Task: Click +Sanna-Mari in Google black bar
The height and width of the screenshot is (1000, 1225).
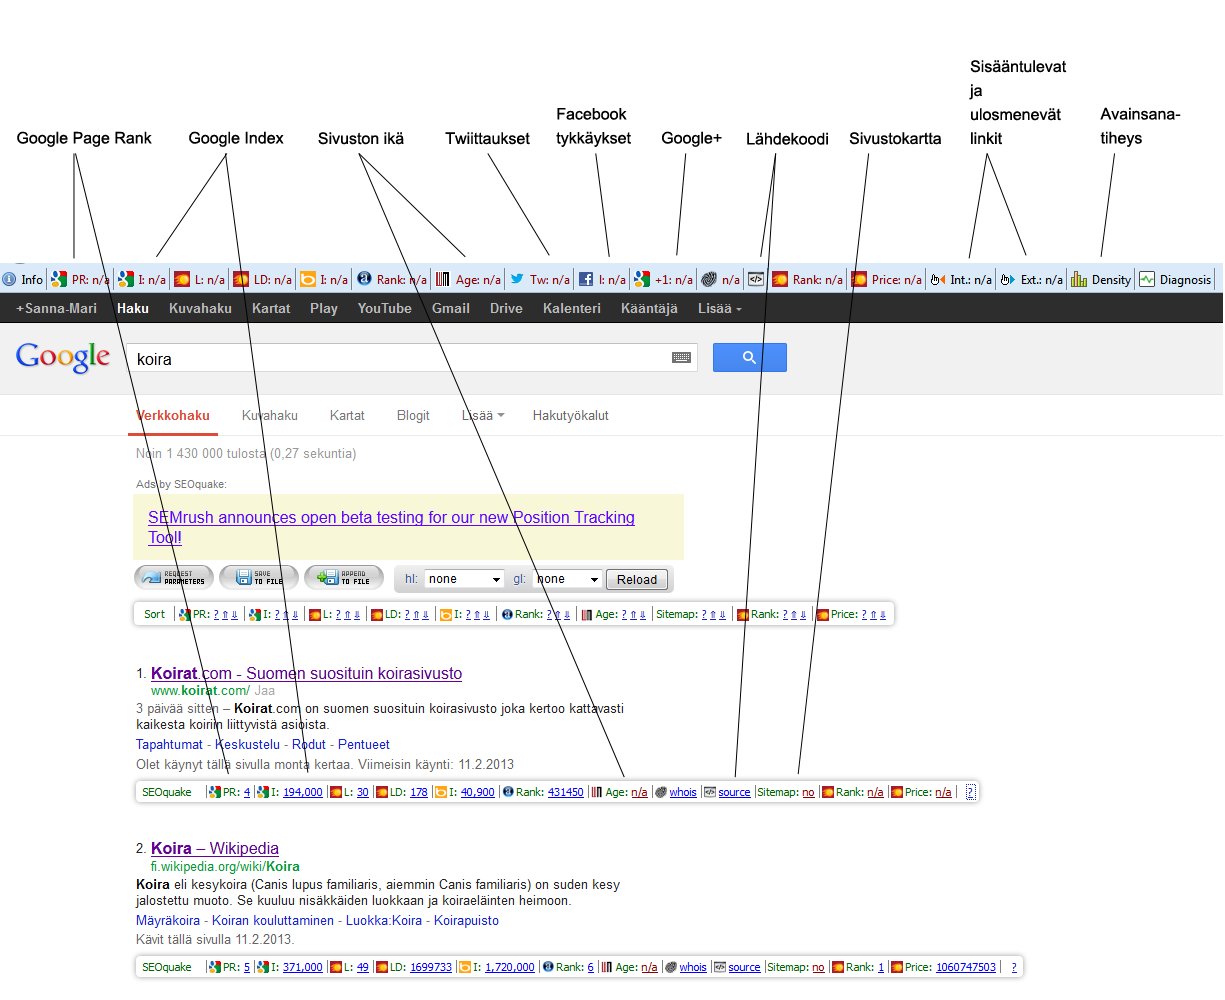Action: pyautogui.click(x=56, y=308)
